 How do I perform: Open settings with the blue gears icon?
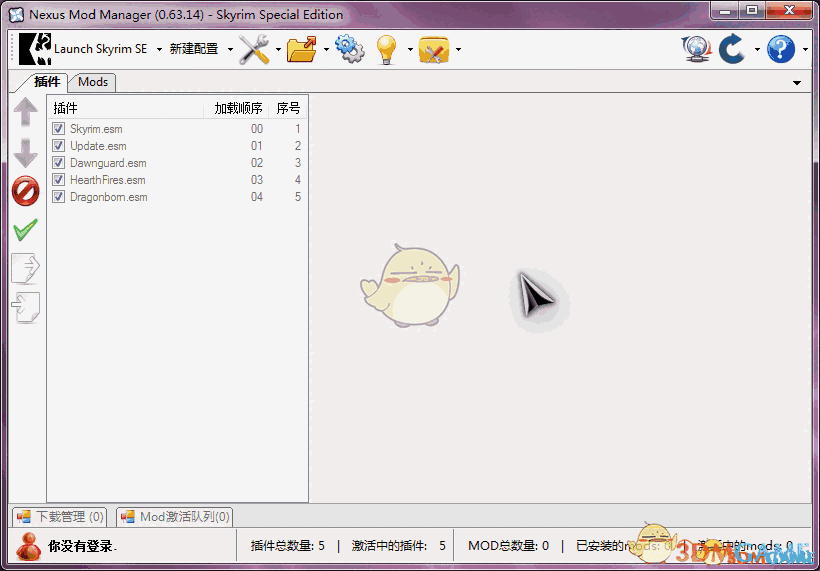pyautogui.click(x=349, y=49)
